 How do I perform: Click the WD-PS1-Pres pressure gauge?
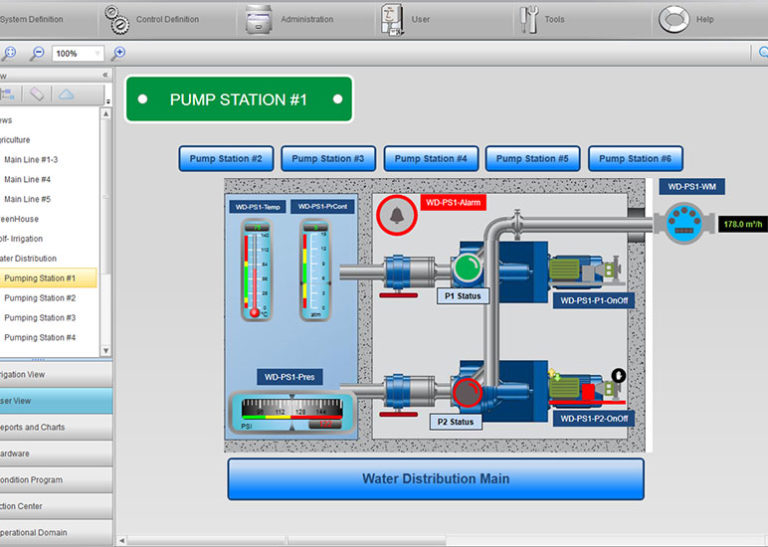[287, 412]
